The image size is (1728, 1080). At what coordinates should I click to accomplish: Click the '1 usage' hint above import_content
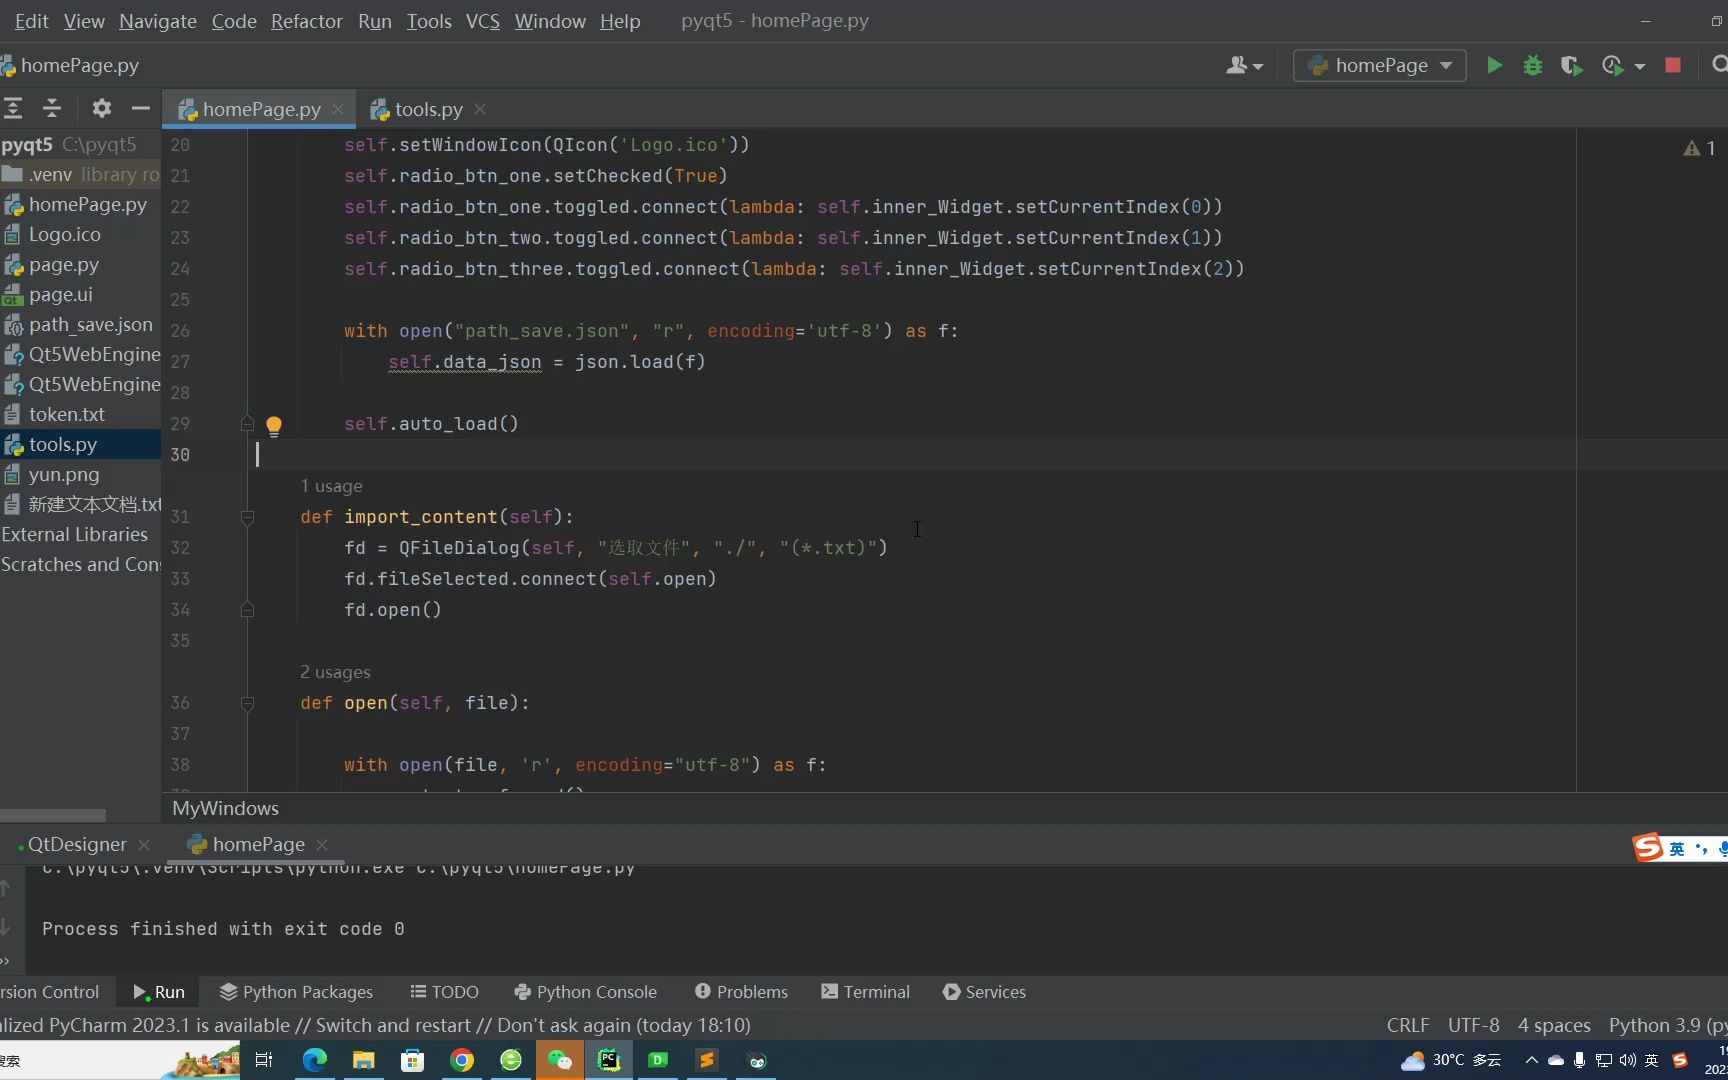(331, 486)
